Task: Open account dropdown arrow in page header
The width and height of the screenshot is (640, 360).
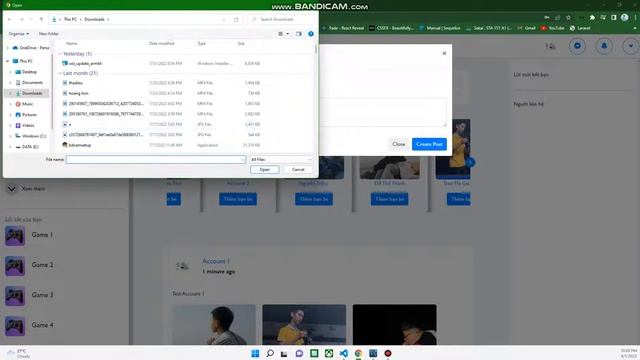Action: click(x=631, y=46)
